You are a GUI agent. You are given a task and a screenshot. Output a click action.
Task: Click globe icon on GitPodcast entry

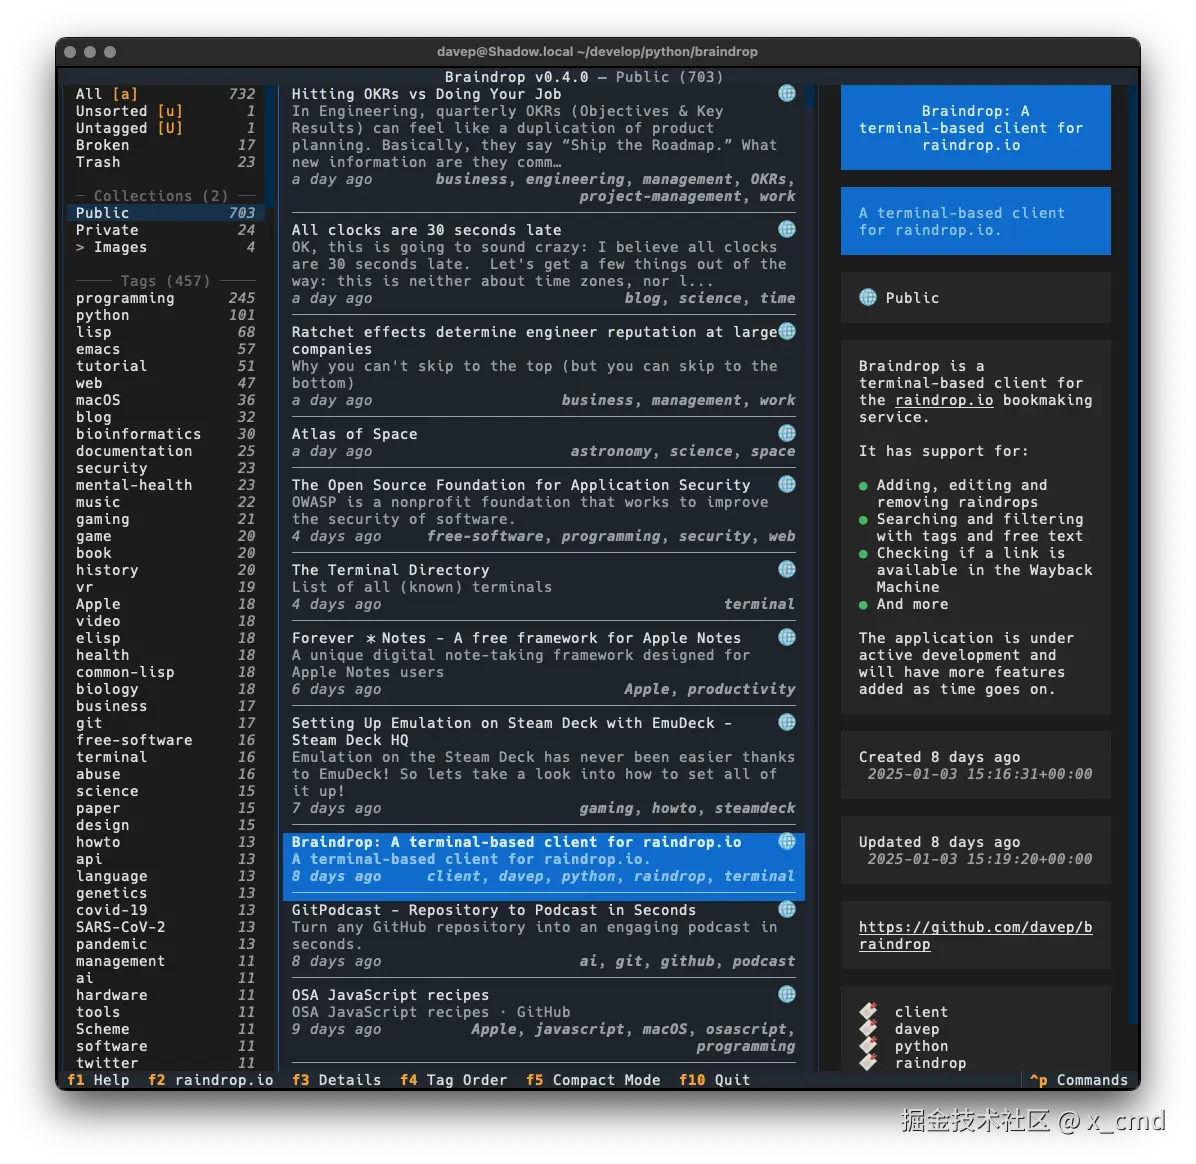786,909
